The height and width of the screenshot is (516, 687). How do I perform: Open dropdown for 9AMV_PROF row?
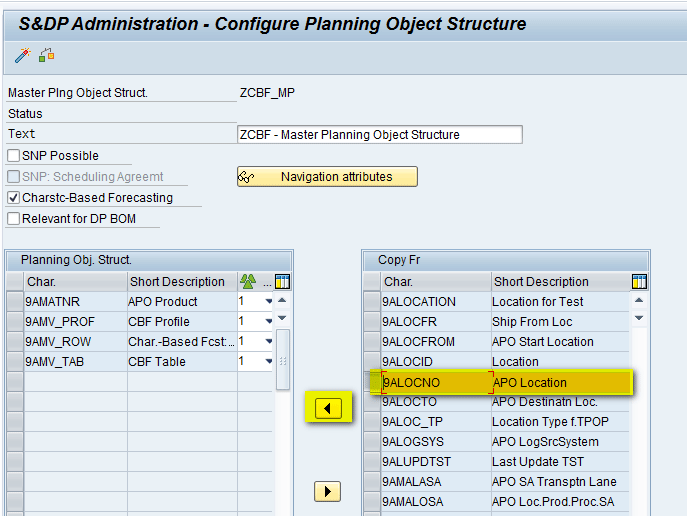click(269, 322)
